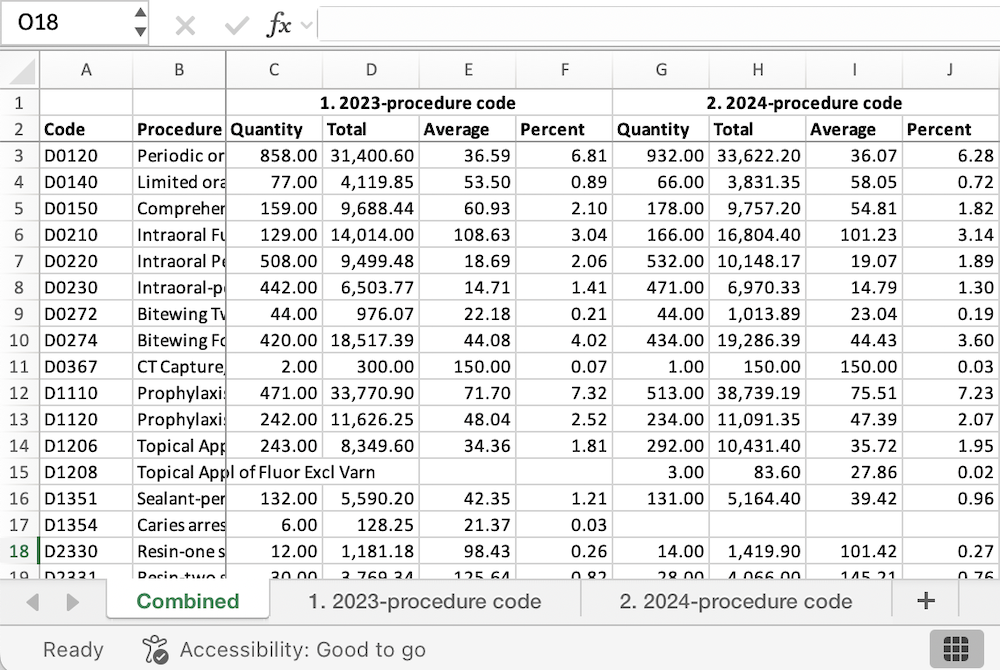This screenshot has width=1000, height=670.
Task: Click the Code header cell
Action: coord(86,129)
